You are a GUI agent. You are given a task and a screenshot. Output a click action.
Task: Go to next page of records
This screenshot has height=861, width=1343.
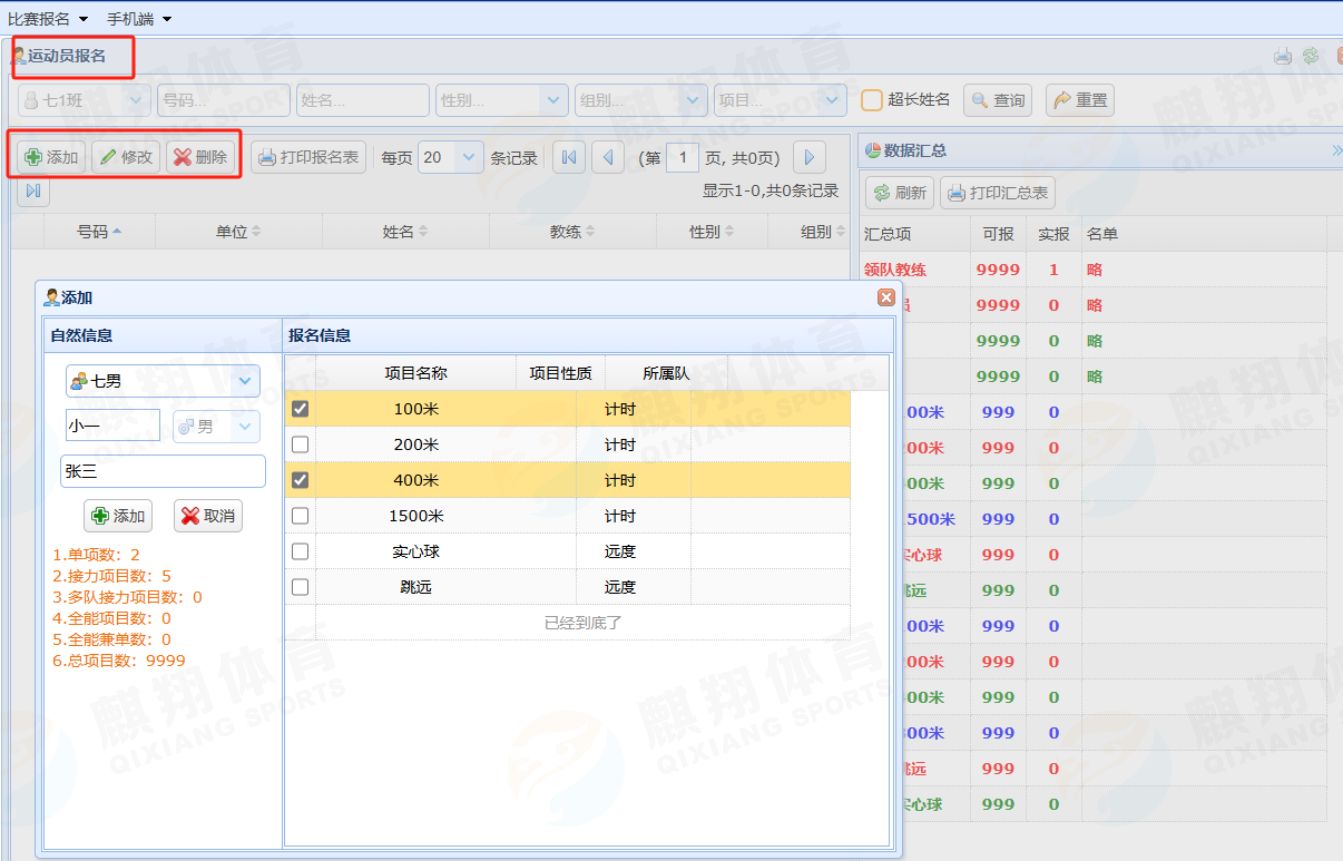point(809,157)
